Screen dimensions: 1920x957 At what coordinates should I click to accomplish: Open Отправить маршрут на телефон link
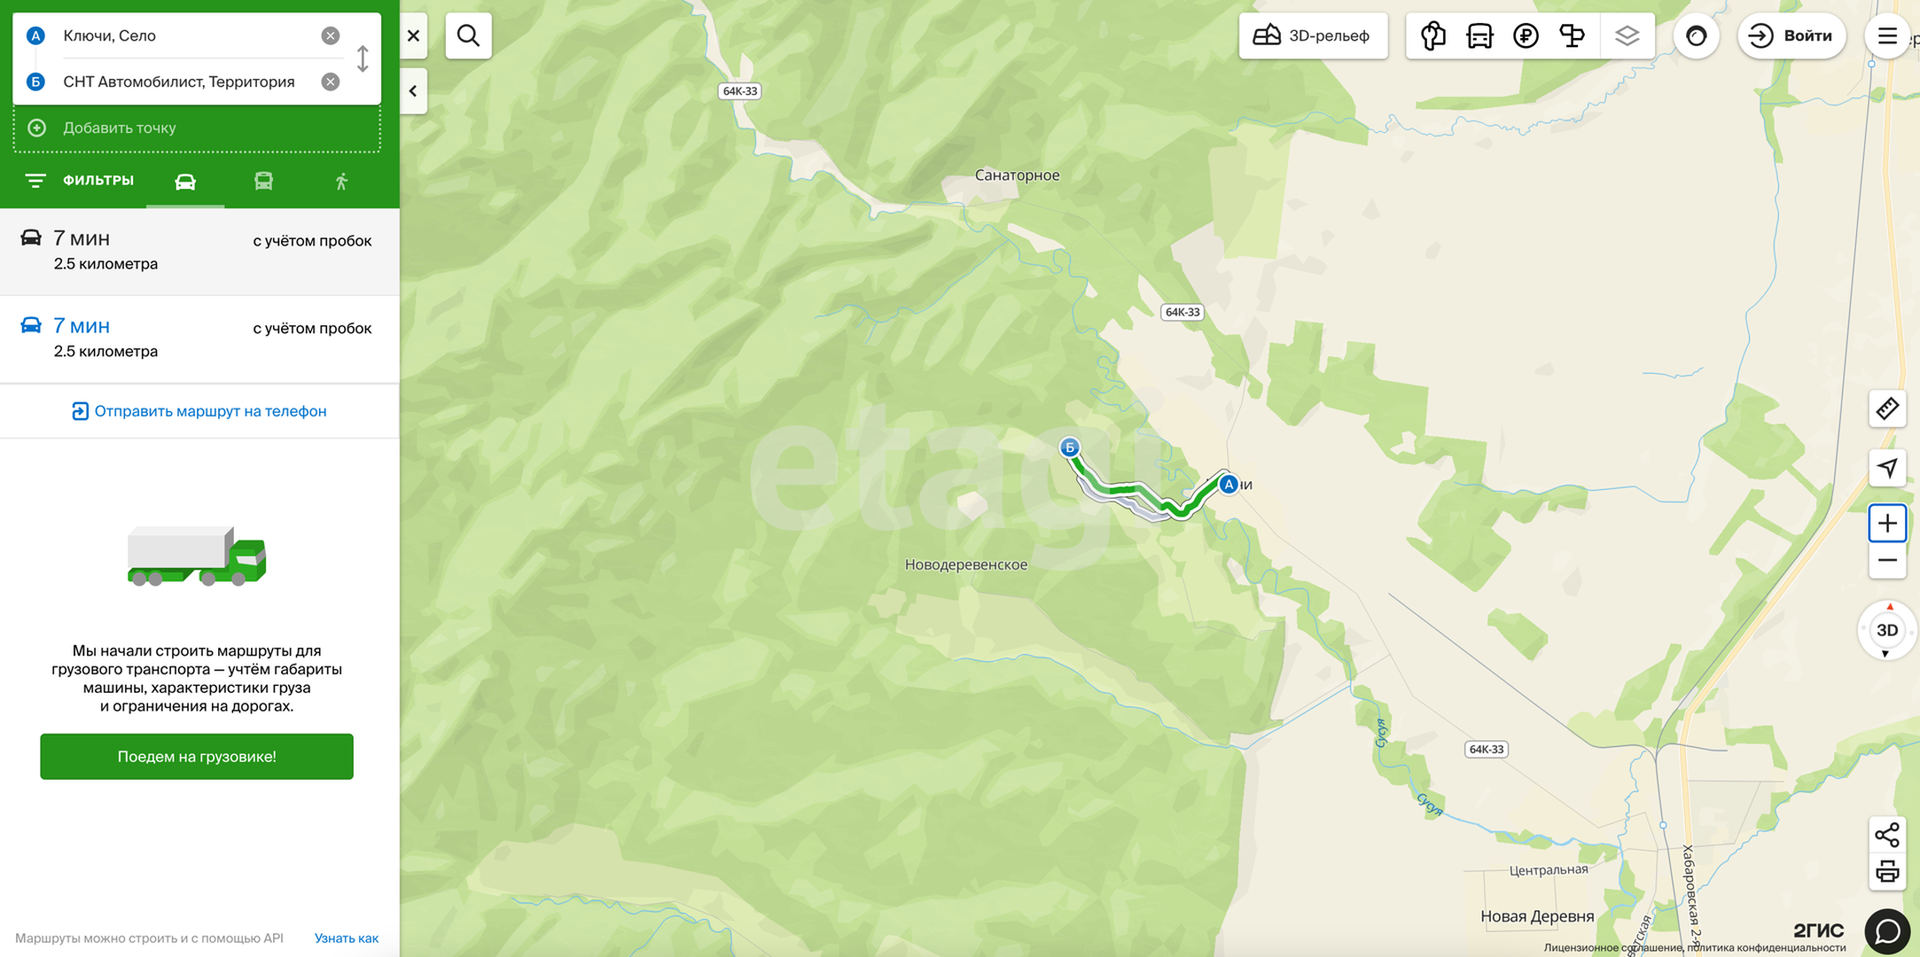(x=199, y=411)
